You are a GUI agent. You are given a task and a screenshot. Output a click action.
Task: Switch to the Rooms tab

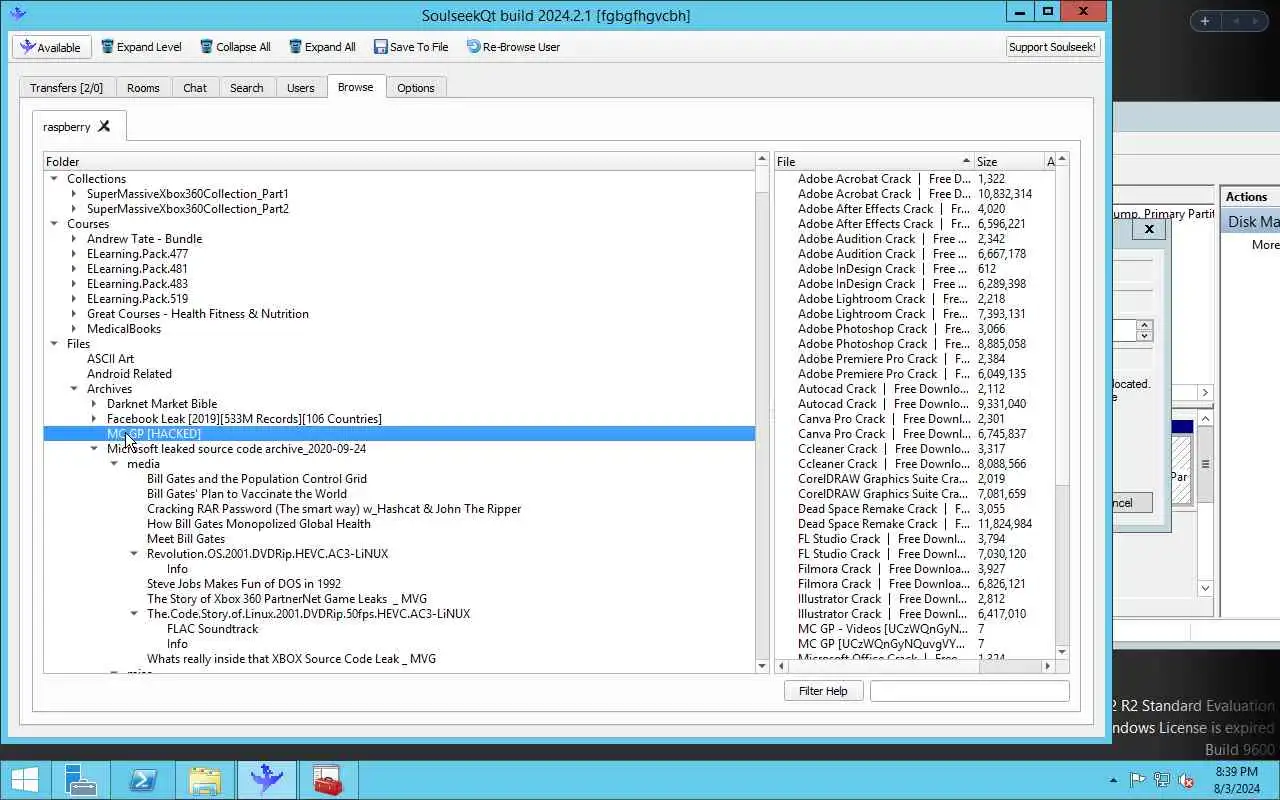(143, 88)
